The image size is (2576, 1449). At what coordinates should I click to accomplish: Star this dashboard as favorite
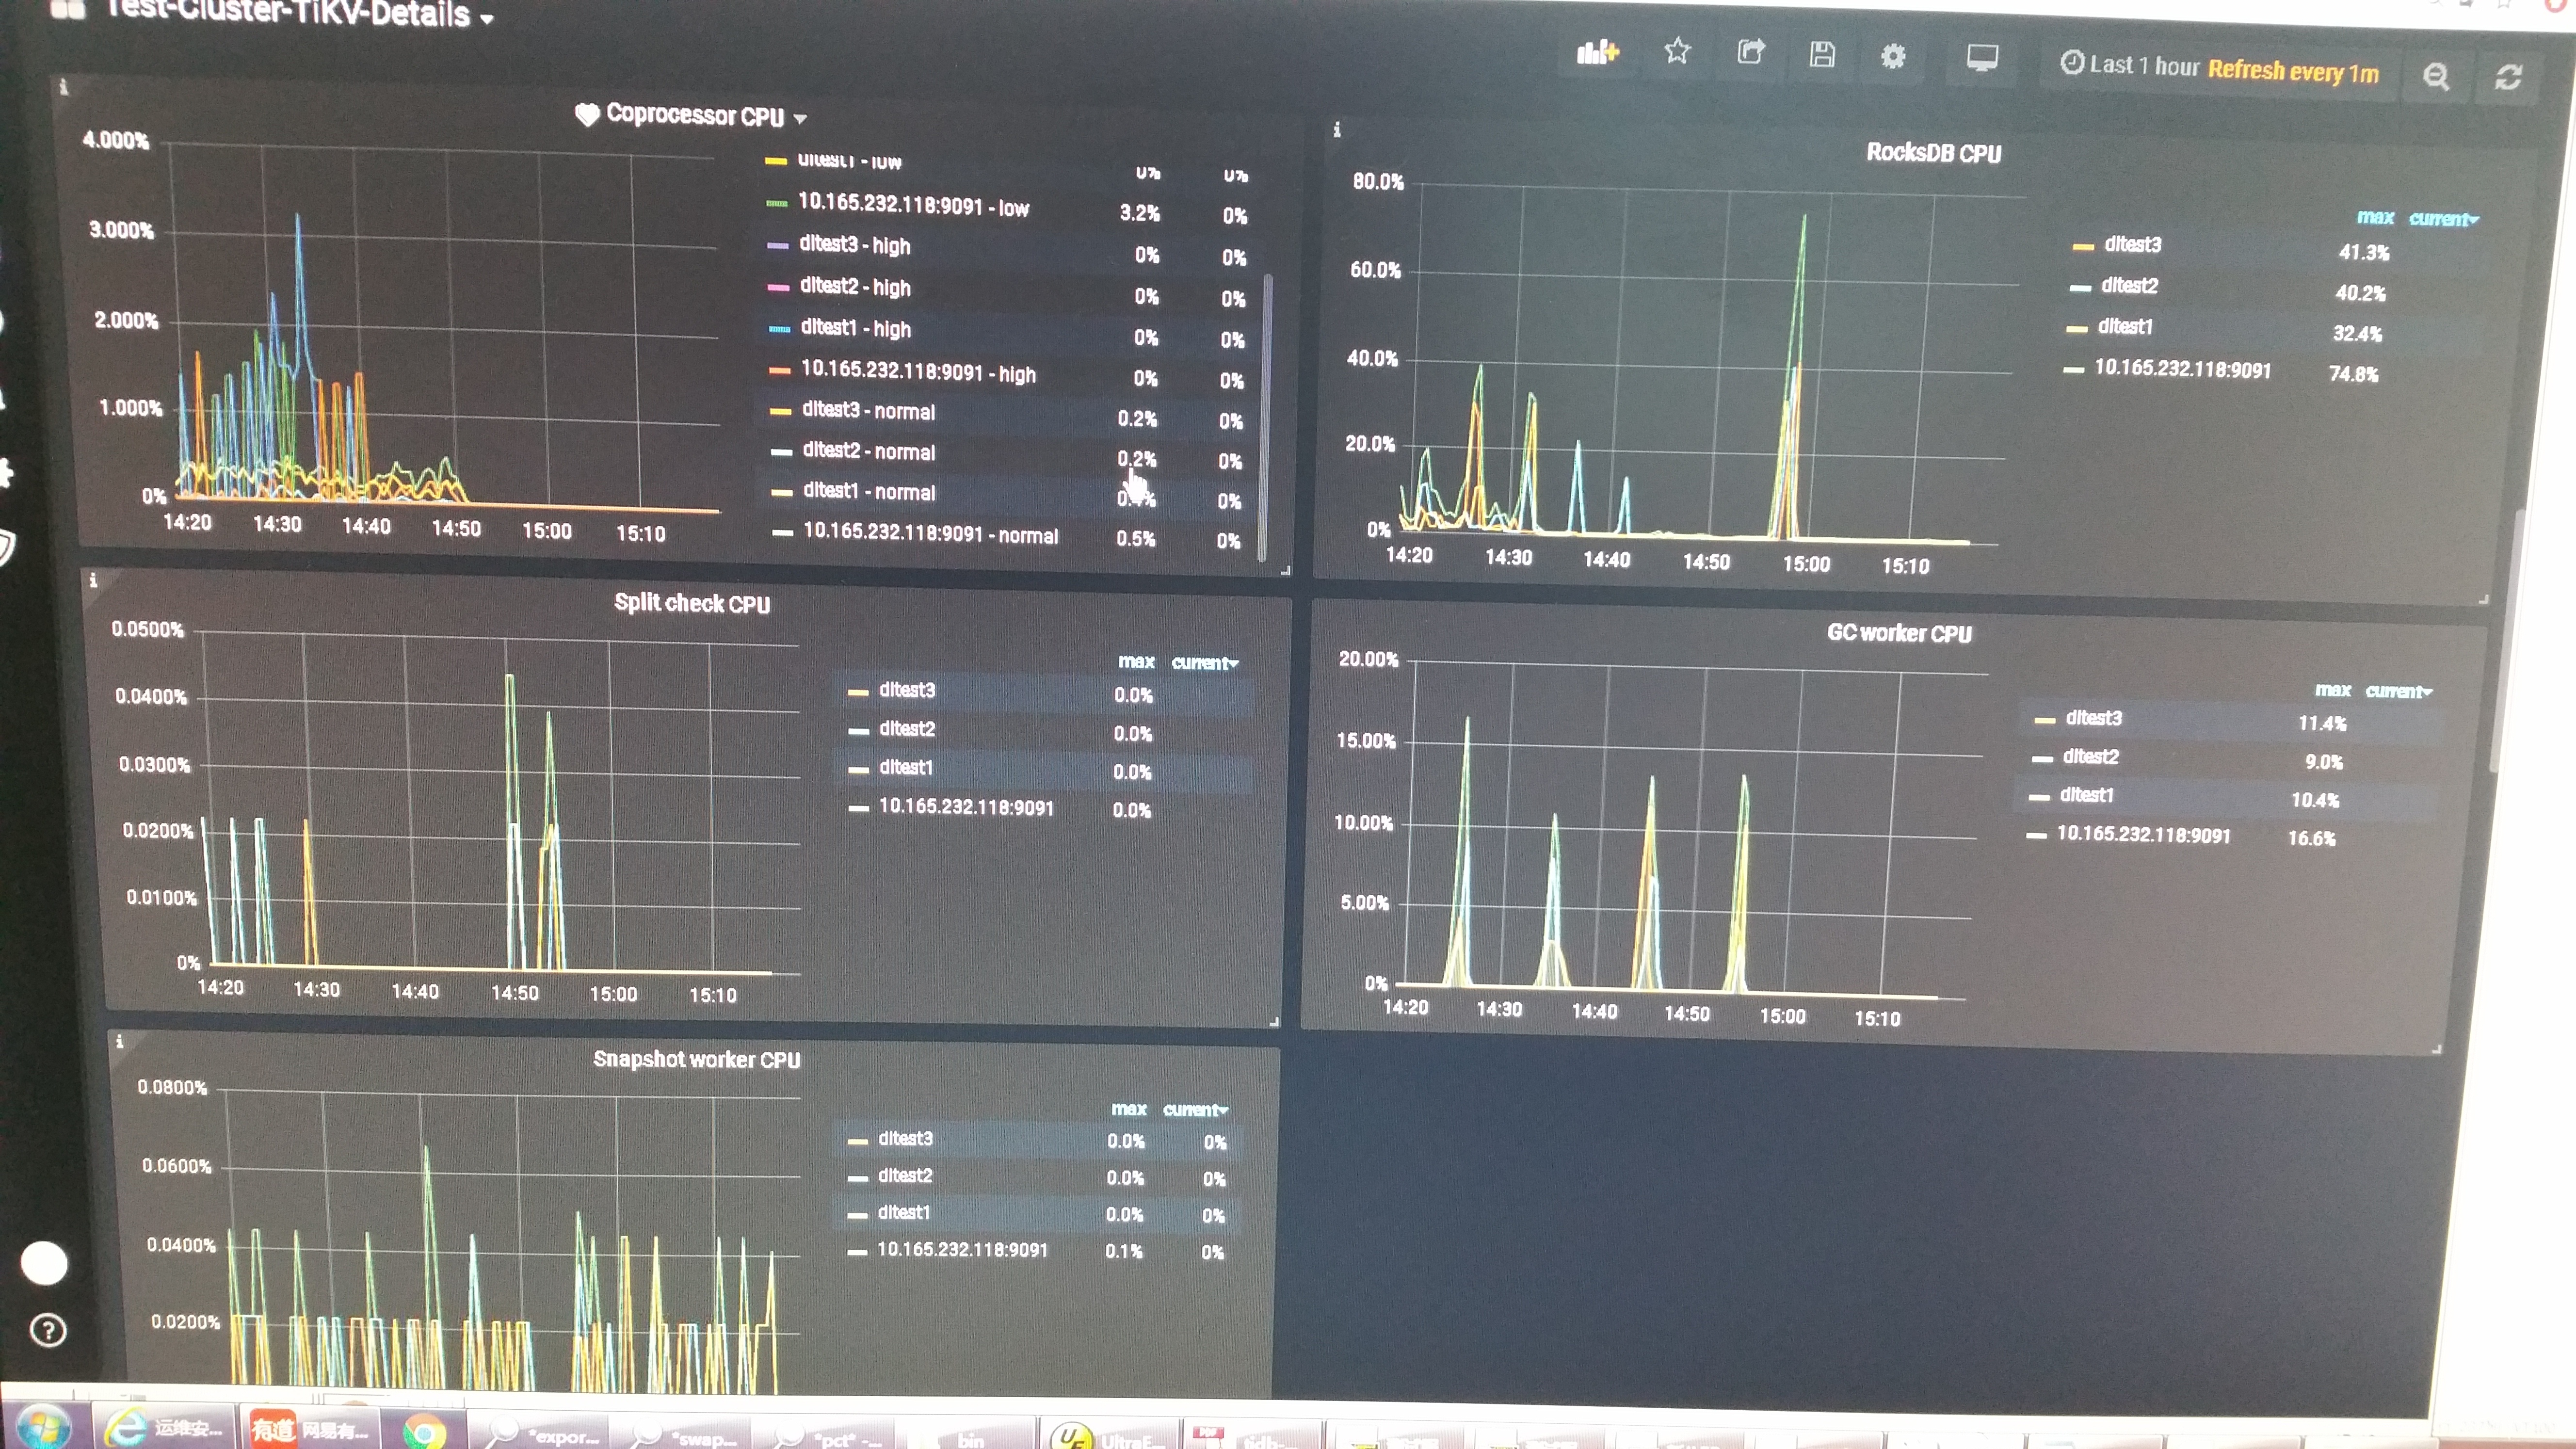click(1677, 51)
